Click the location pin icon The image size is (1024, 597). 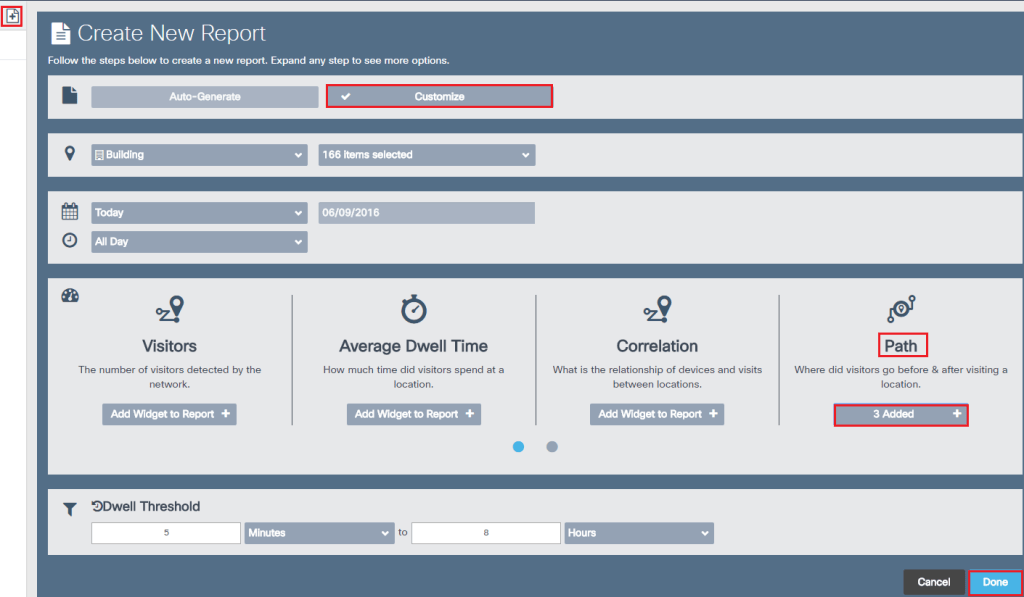pyautogui.click(x=70, y=153)
